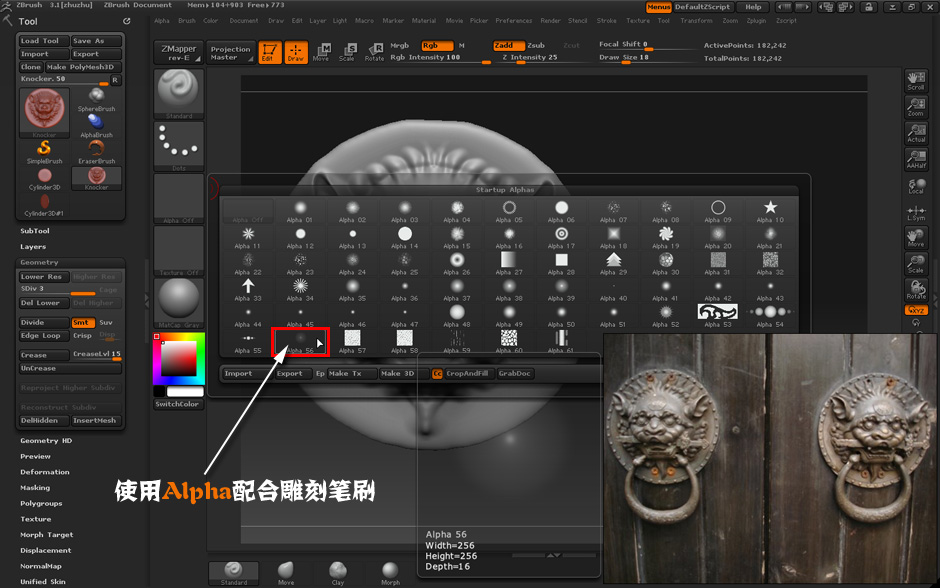Expand the Masking section
Screen dimensions: 940x588
pyautogui.click(x=35, y=488)
